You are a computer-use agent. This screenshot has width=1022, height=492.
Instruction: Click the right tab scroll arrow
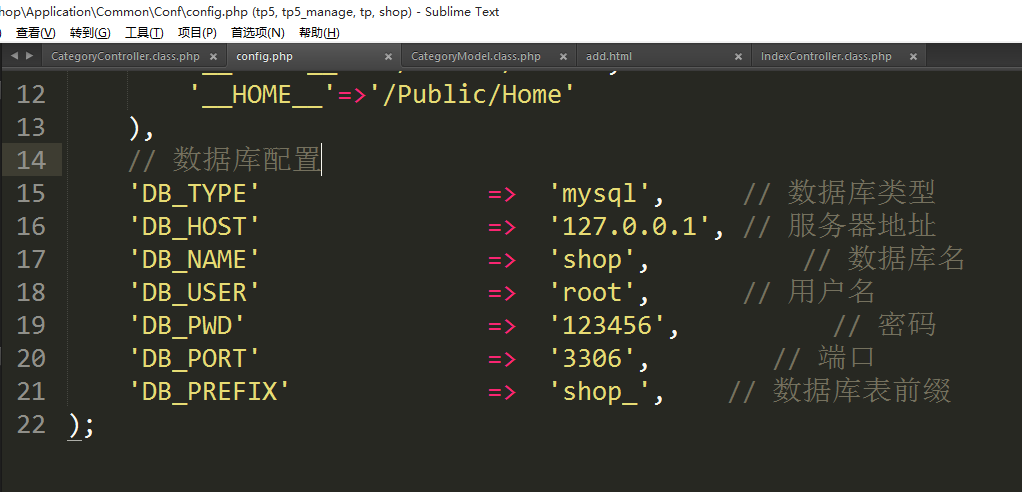point(29,56)
